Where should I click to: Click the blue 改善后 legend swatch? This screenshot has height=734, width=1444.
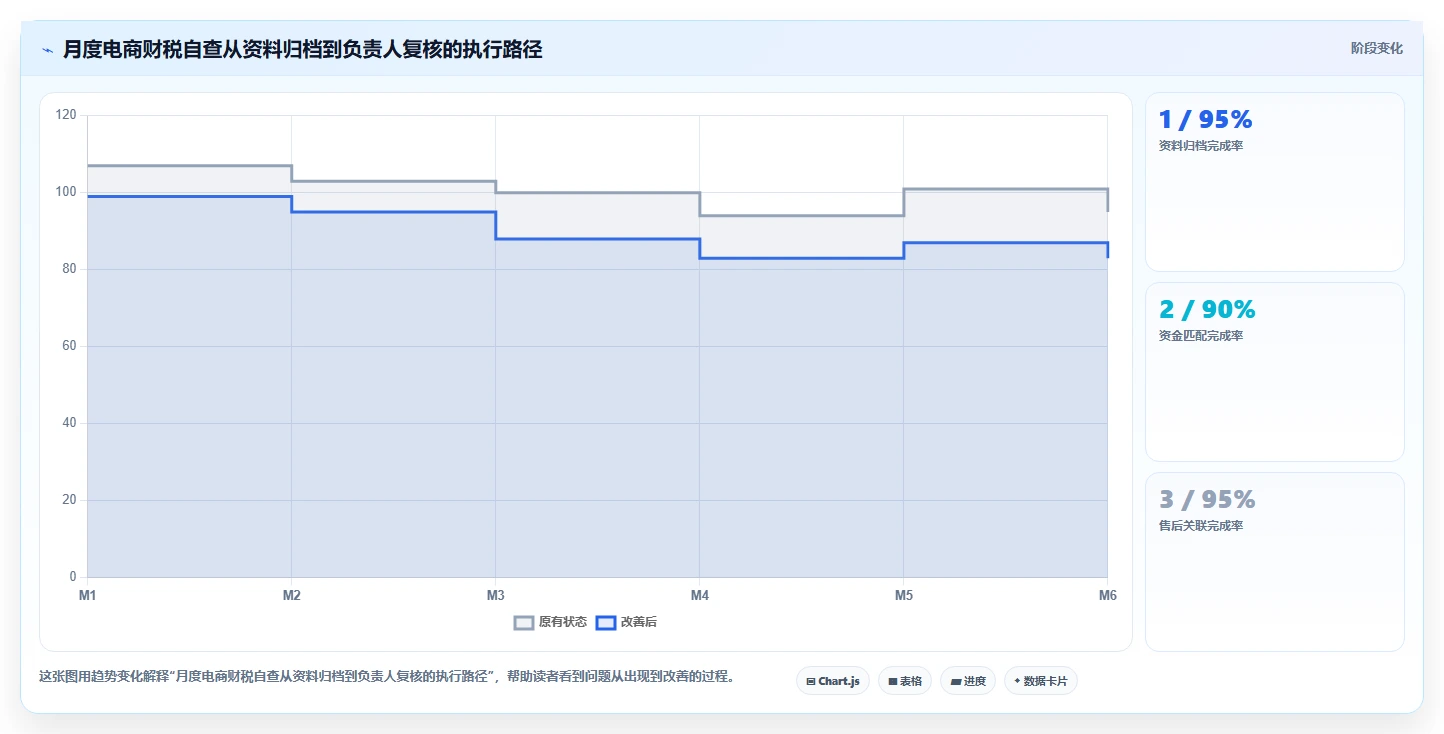tap(606, 622)
